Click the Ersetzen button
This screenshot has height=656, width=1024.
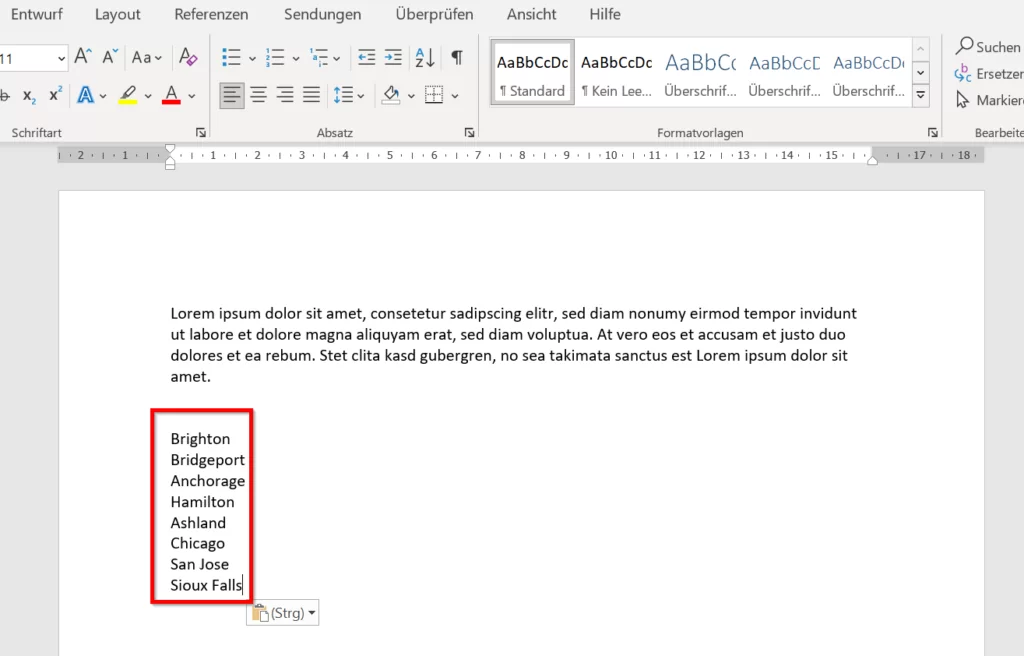coord(990,74)
